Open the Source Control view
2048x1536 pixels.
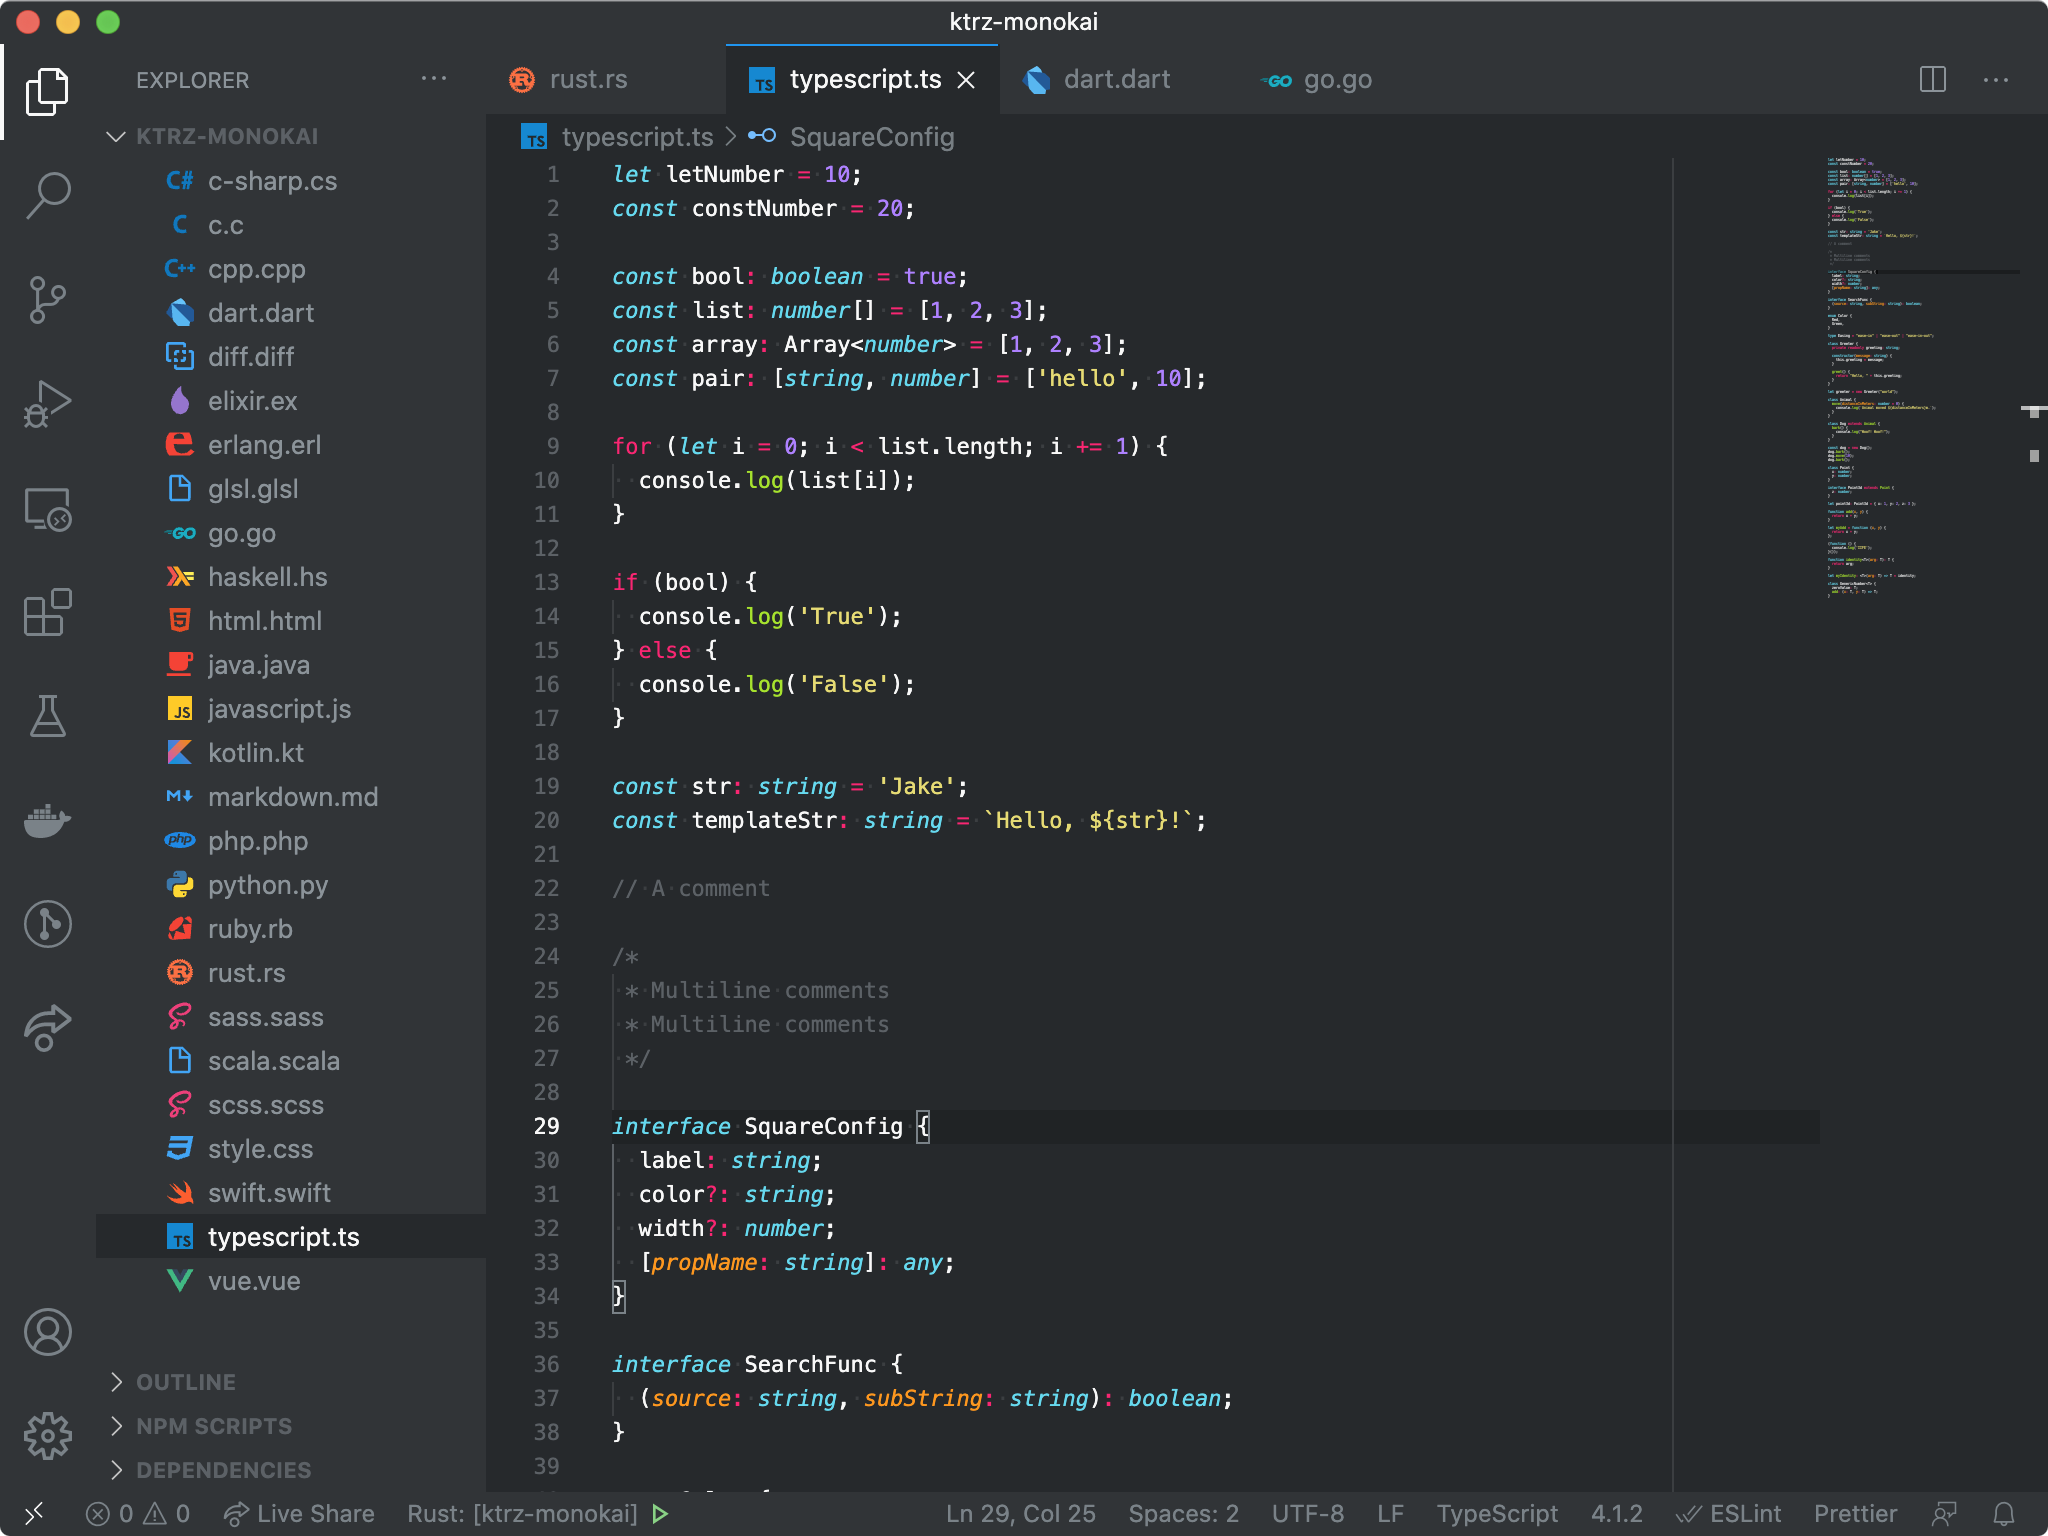(47, 299)
